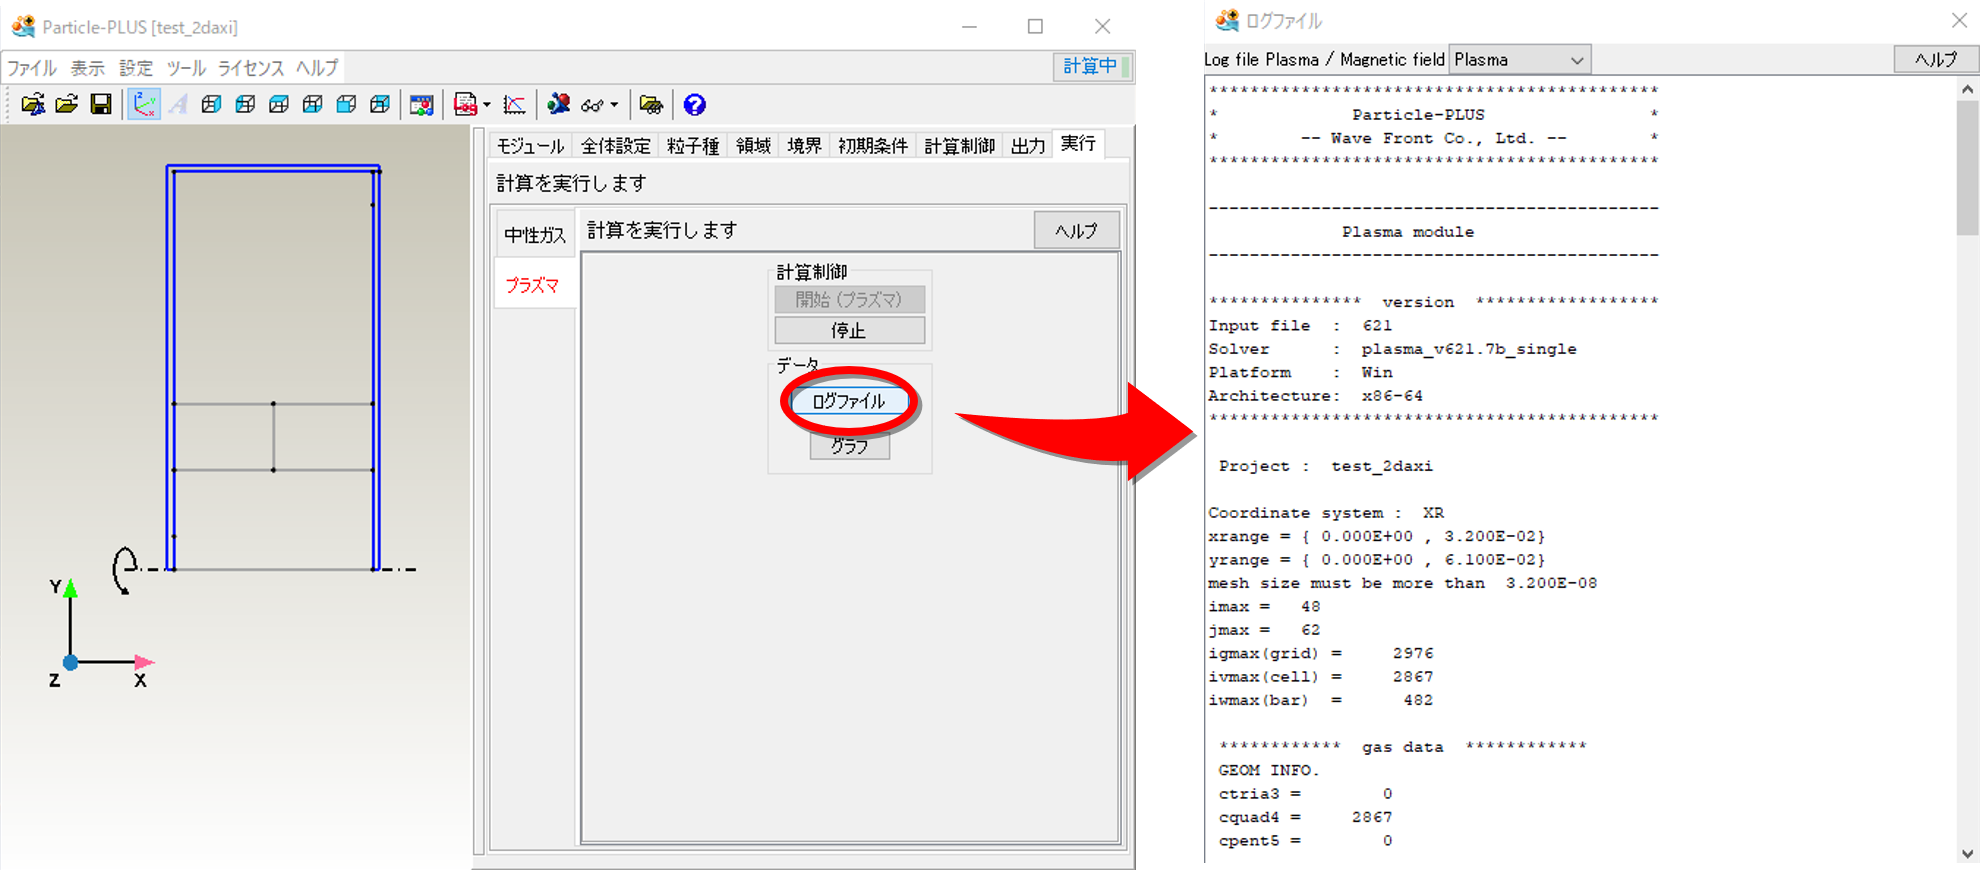This screenshot has height=870, width=1980.
Task: Open the ツール menu
Action: (186, 68)
